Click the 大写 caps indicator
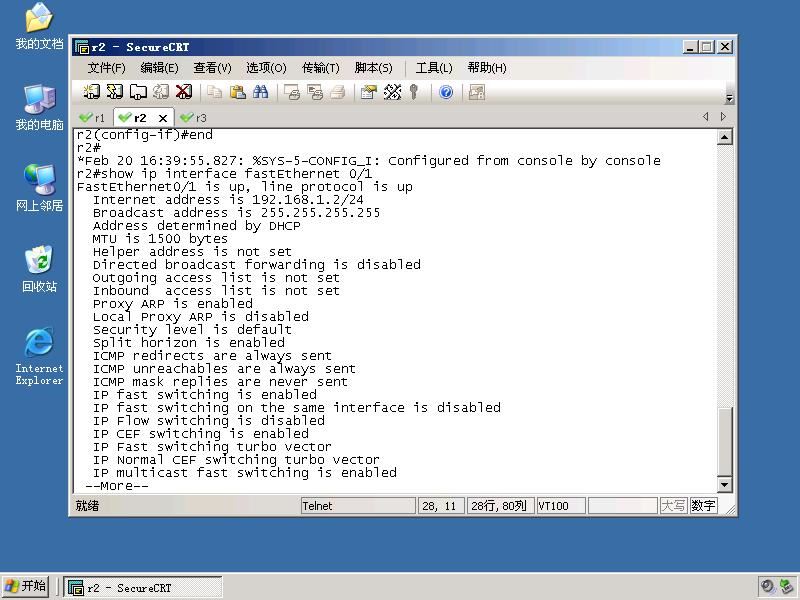Viewport: 800px width, 600px height. 673,506
